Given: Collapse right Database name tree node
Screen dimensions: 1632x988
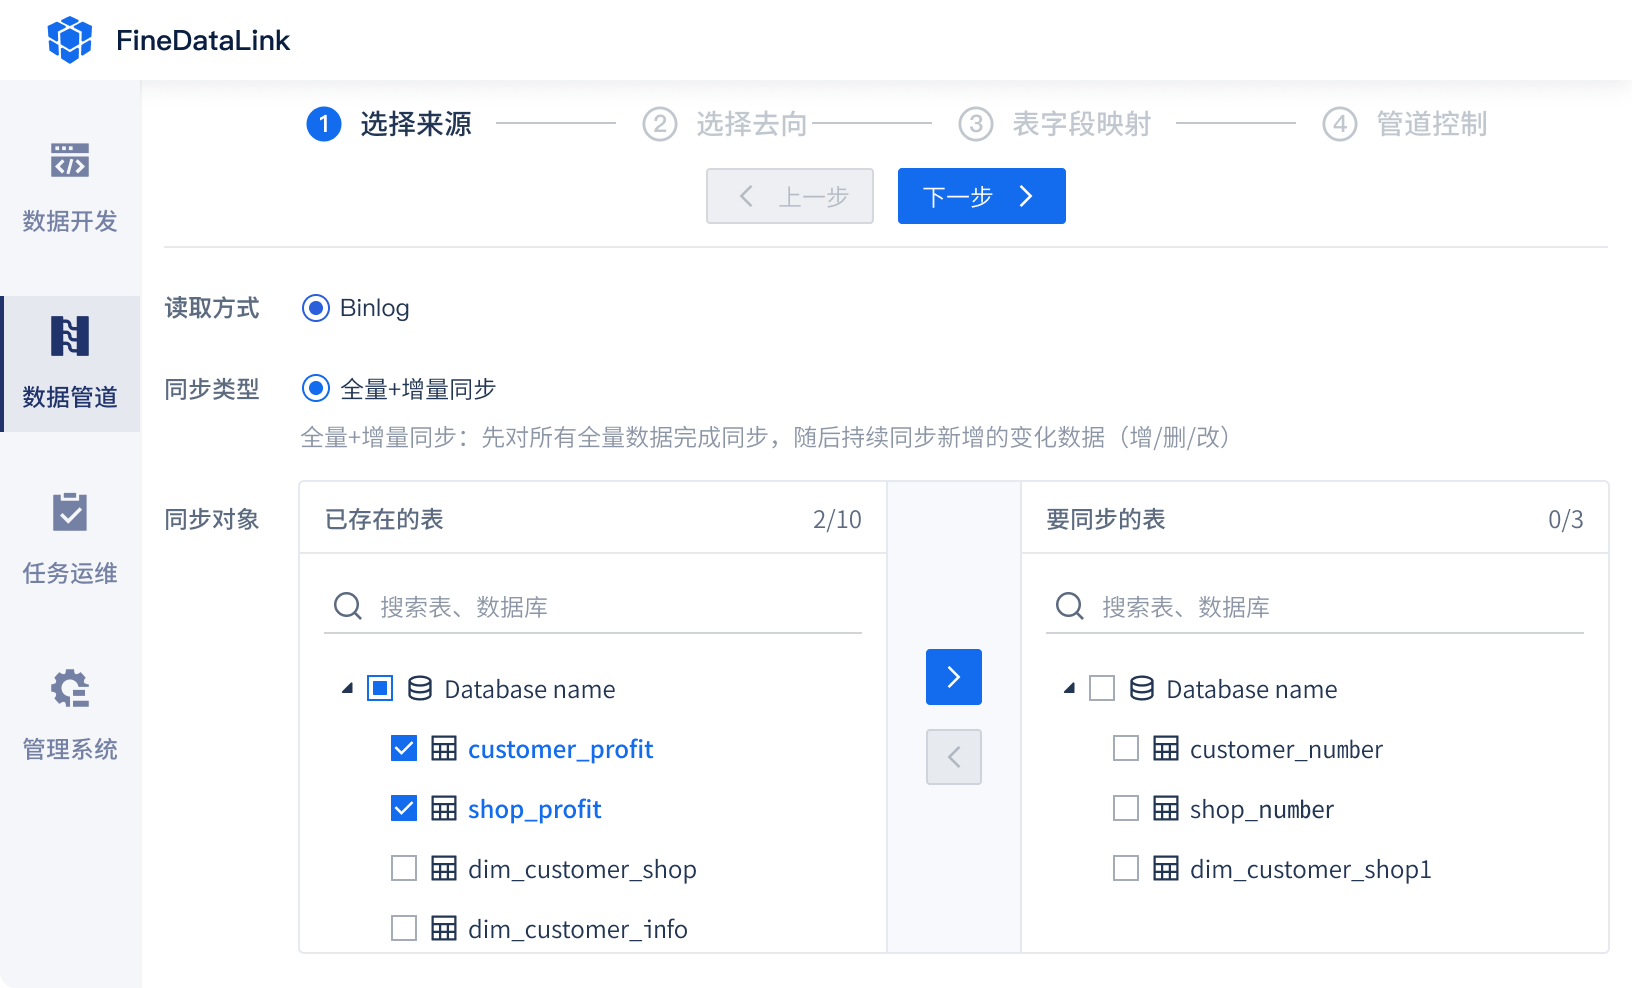Looking at the screenshot, I should point(1070,688).
